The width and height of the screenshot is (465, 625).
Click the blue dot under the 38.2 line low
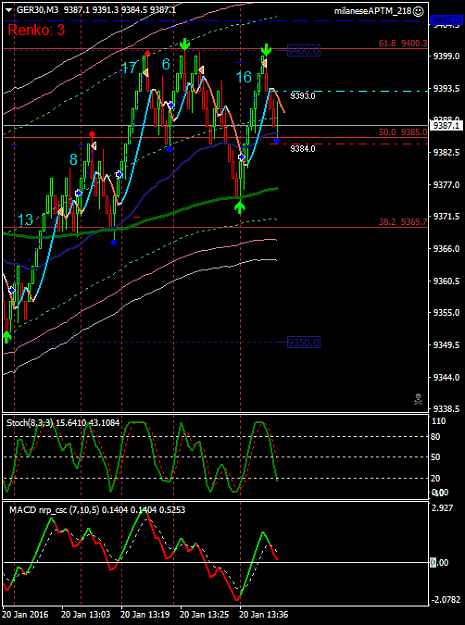tap(114, 242)
